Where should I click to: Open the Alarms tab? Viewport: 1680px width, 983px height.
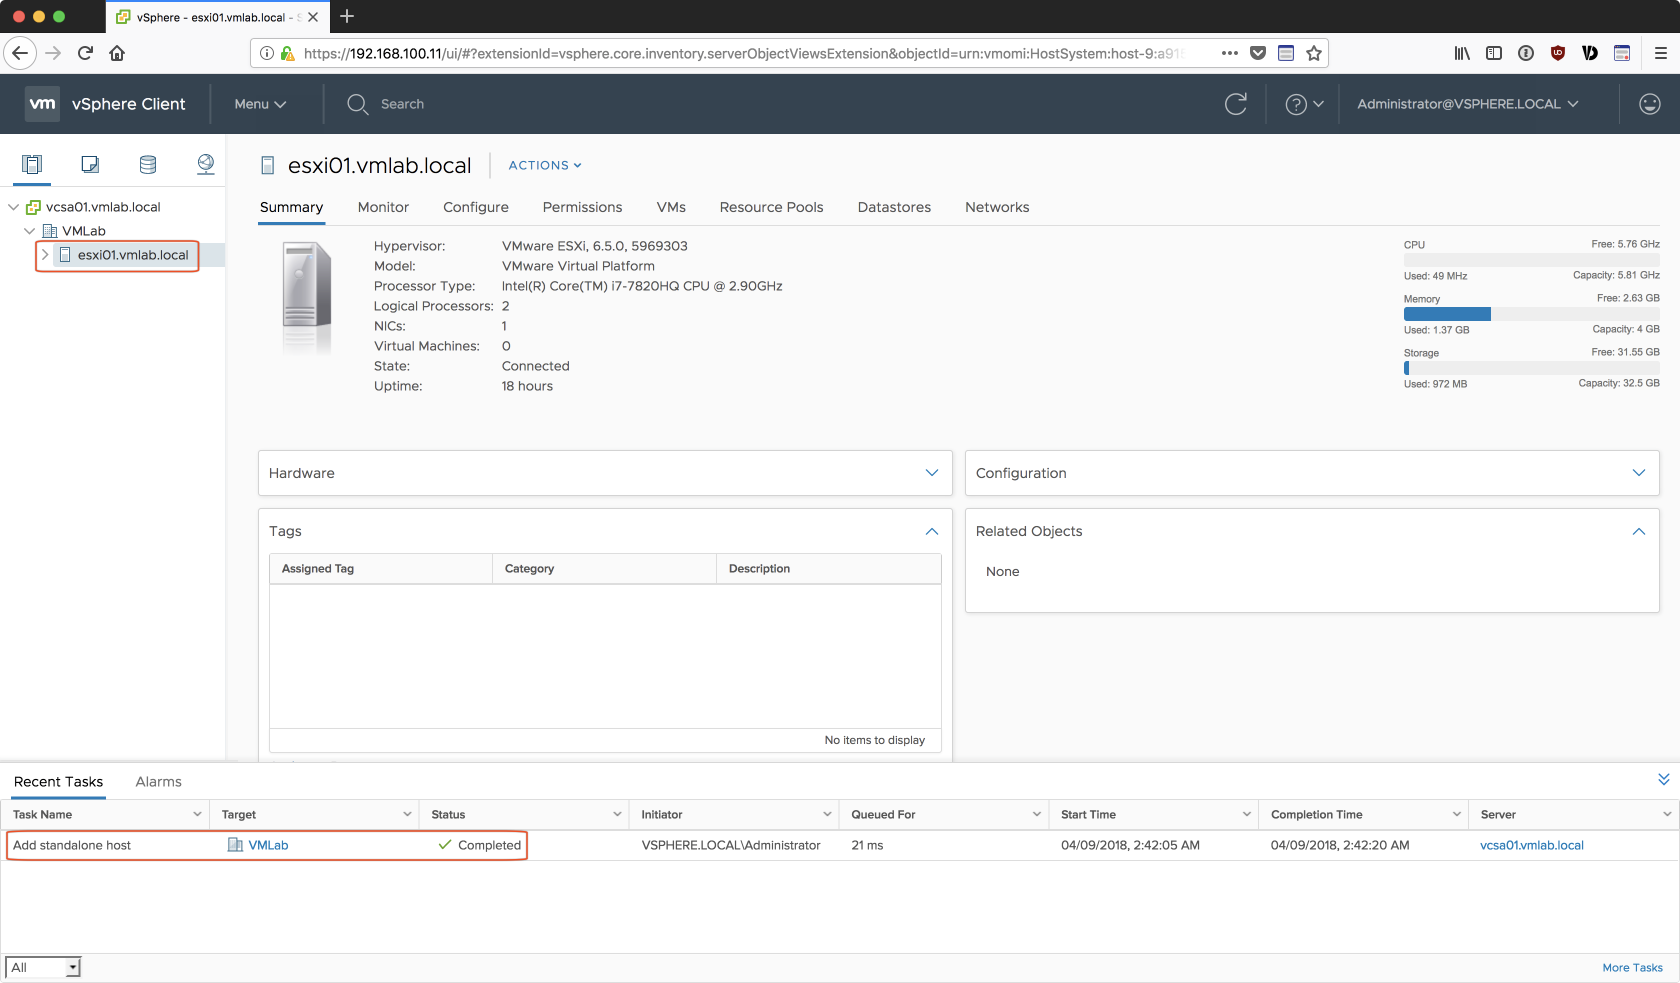[x=158, y=782]
